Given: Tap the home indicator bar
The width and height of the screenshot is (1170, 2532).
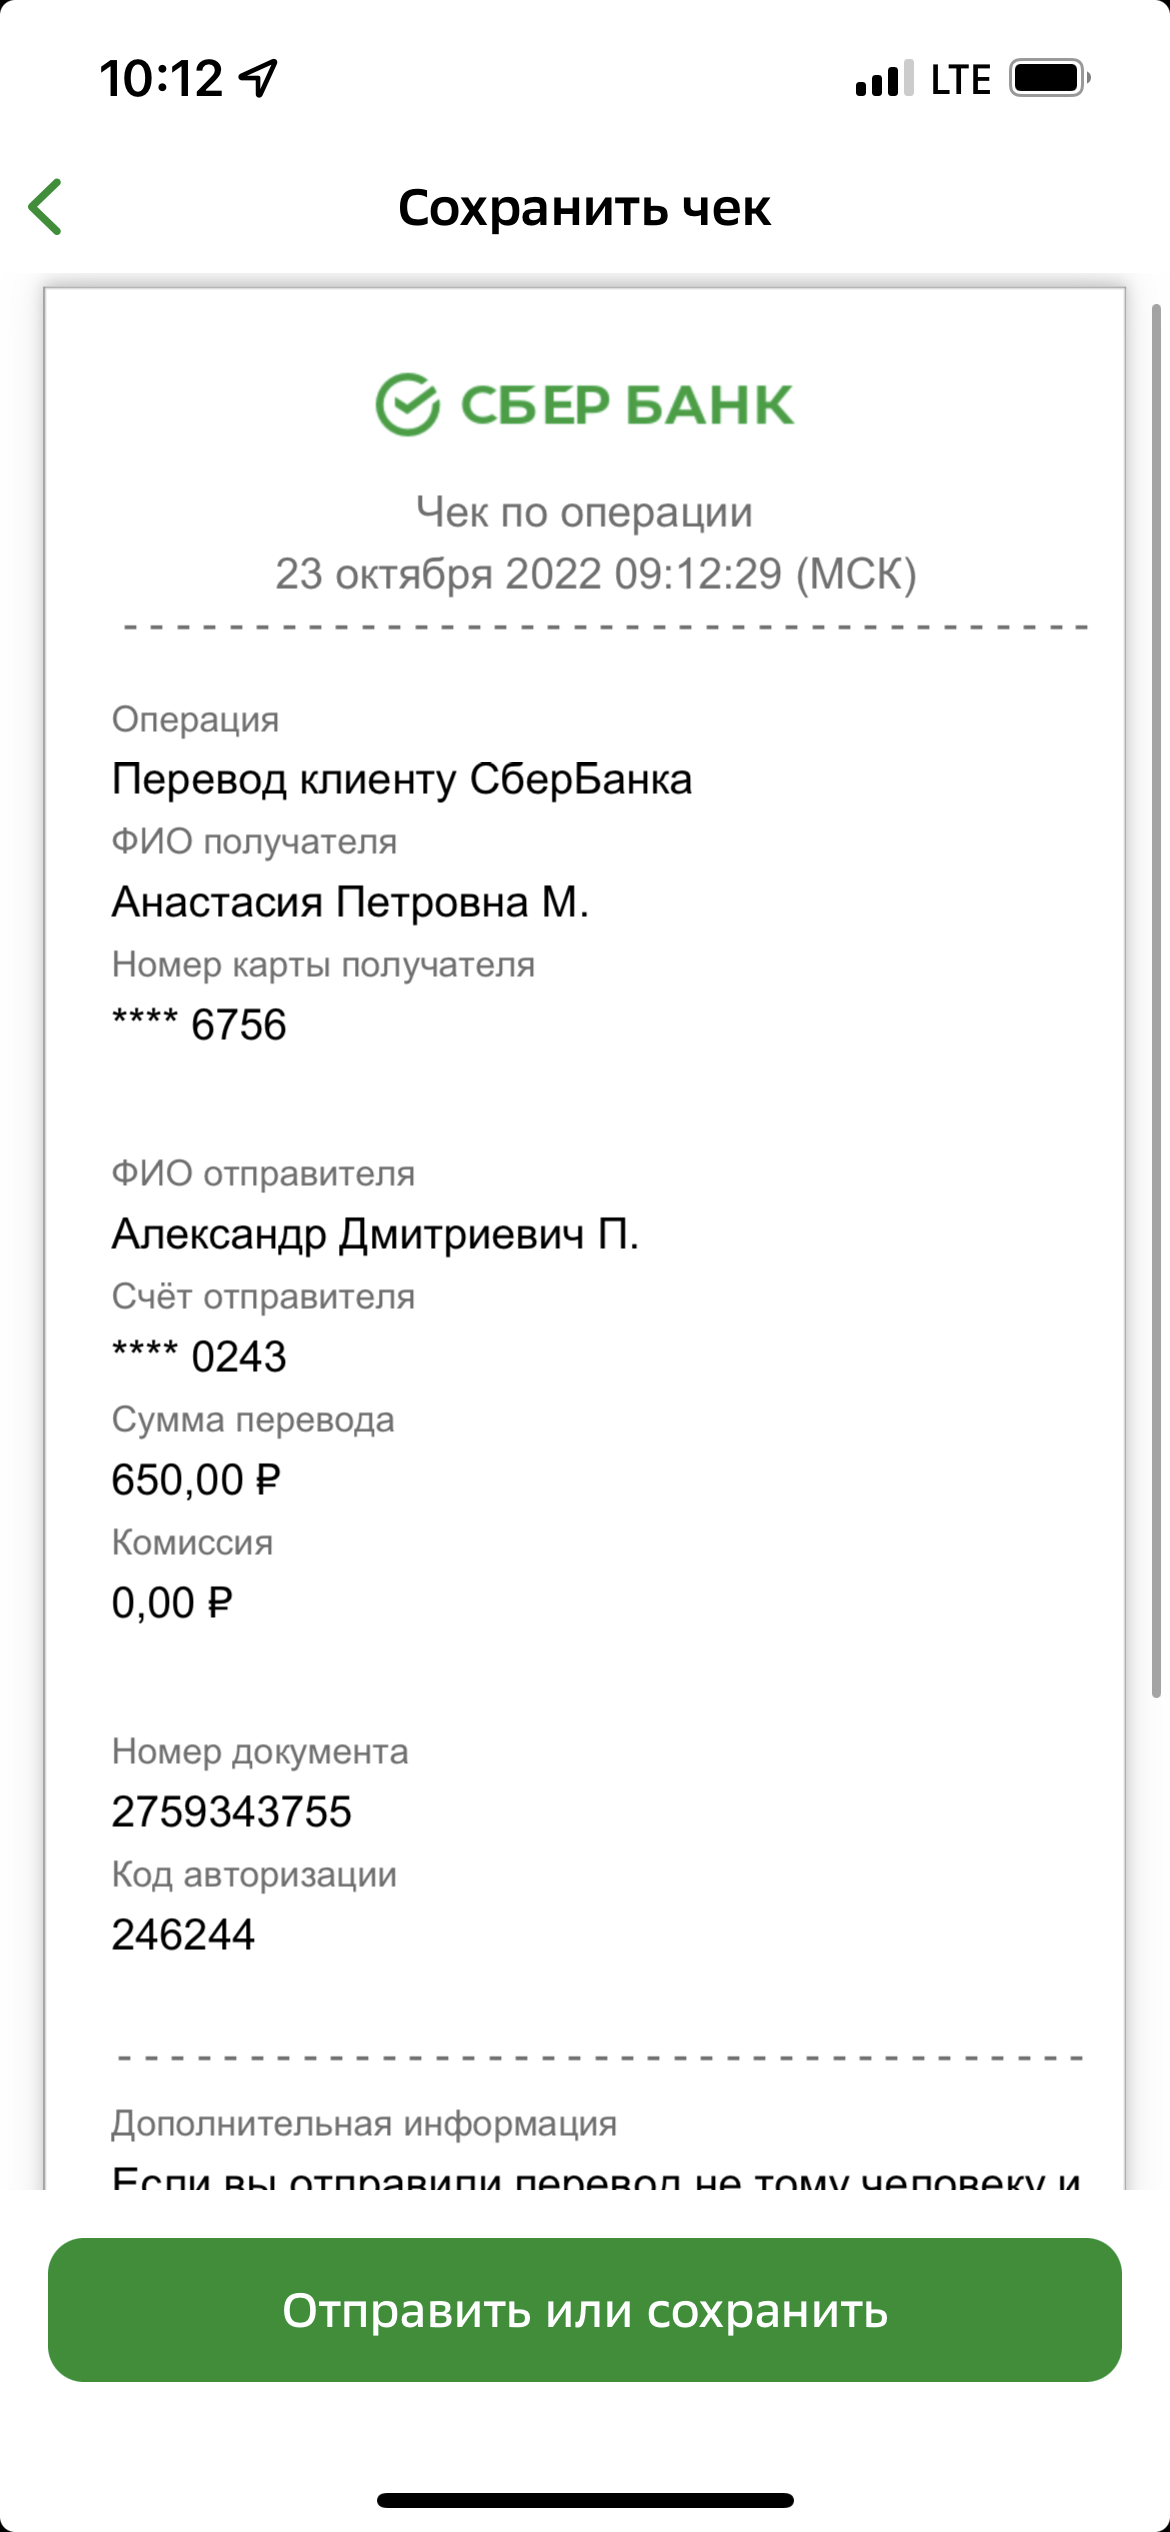Looking at the screenshot, I should tap(585, 2500).
